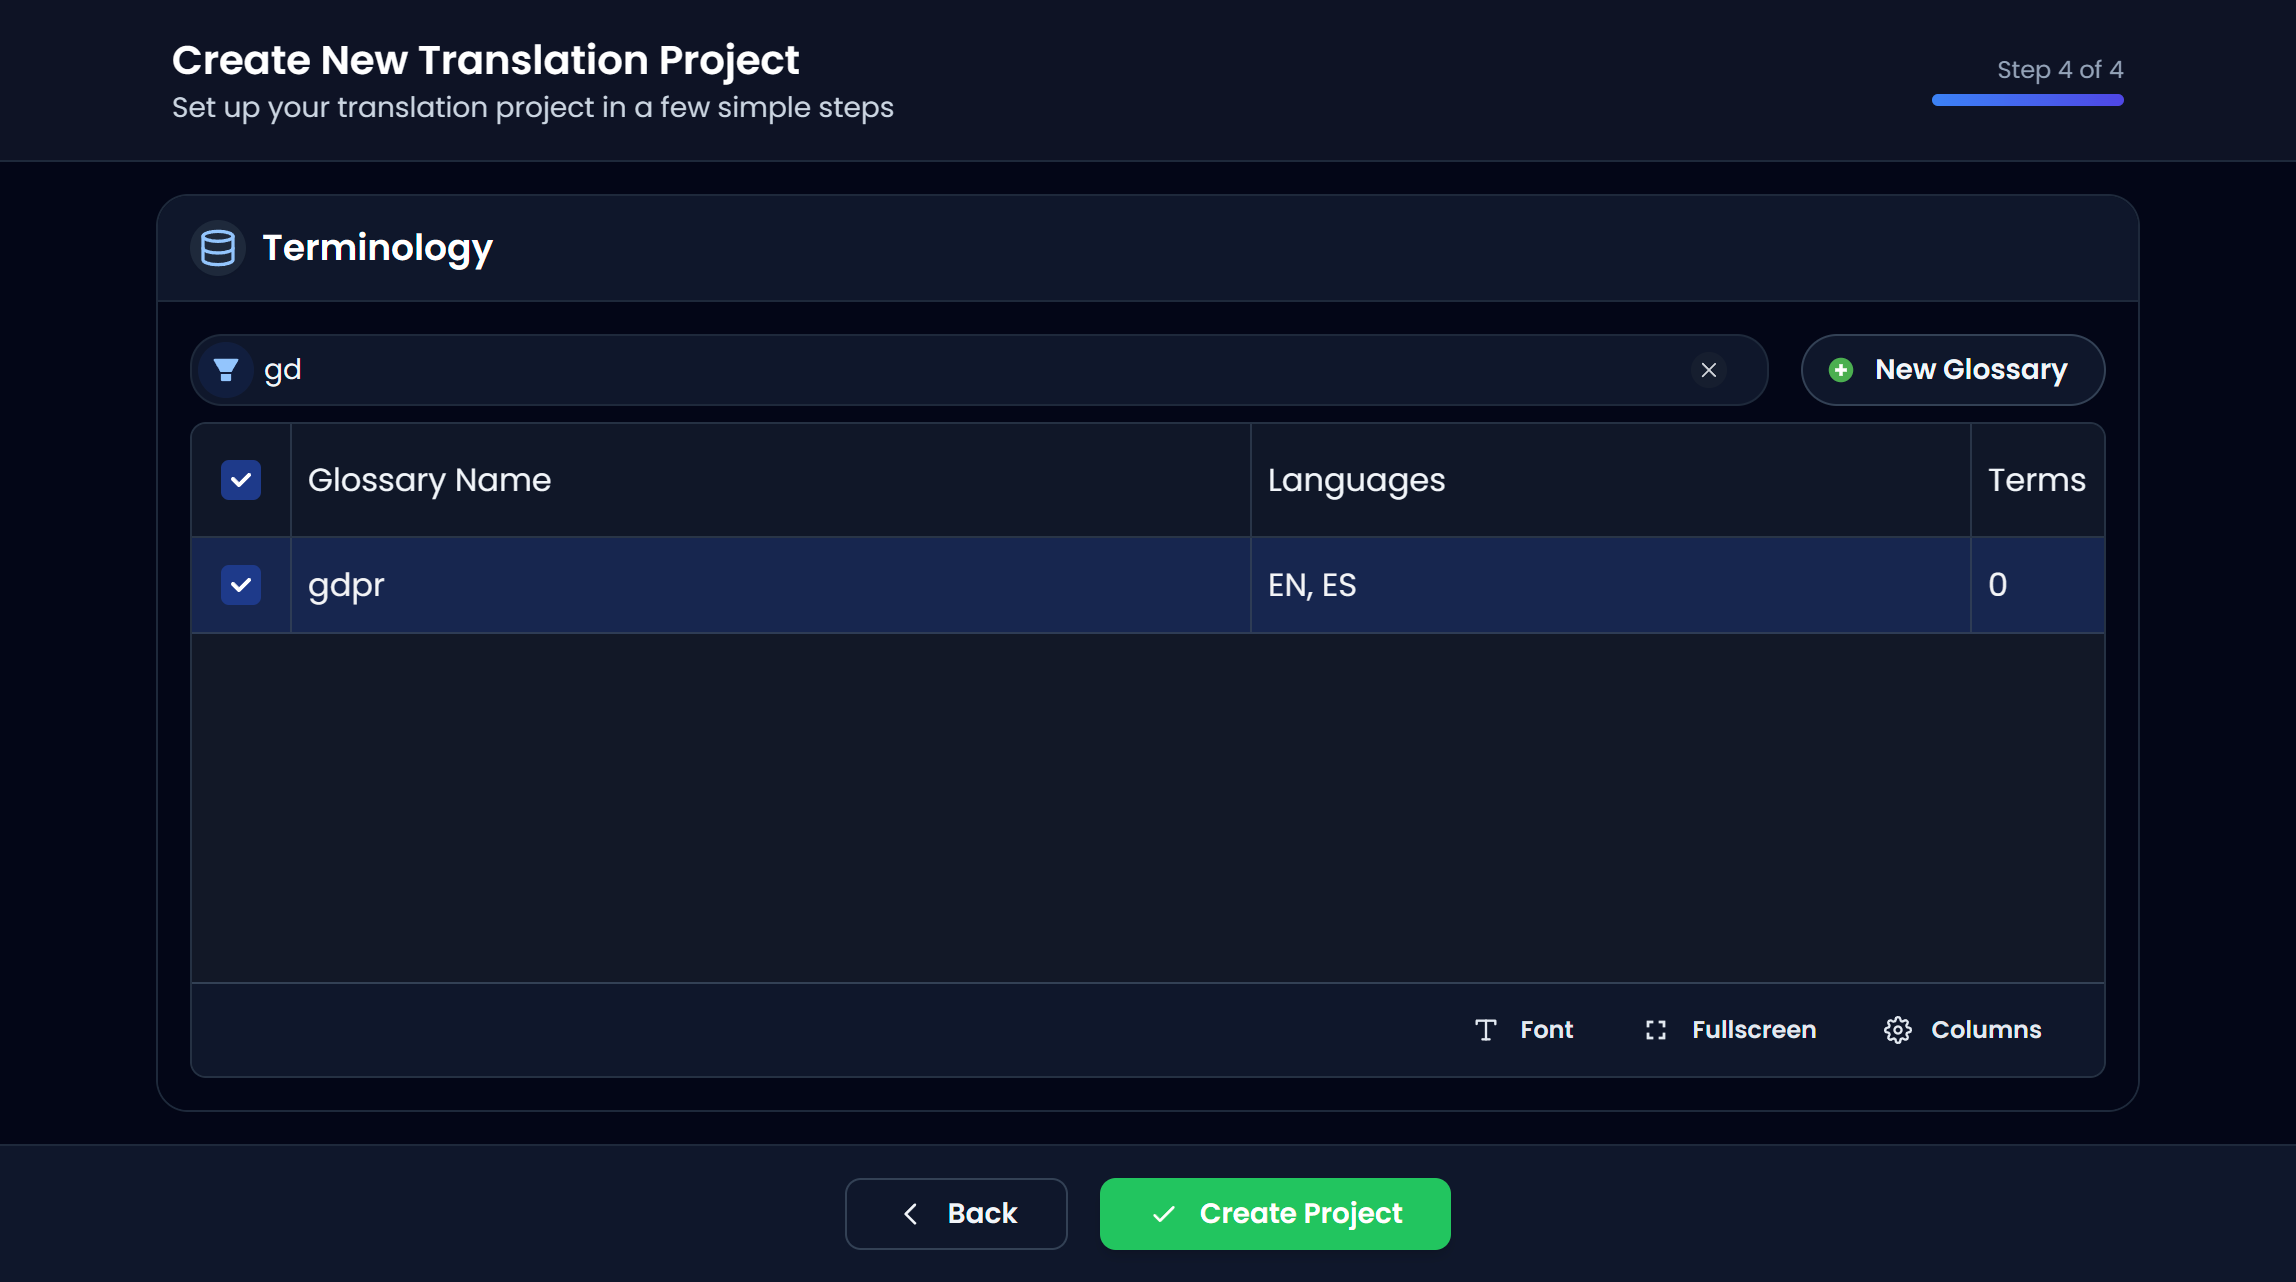Click the Terms column header
This screenshot has height=1282, width=2296.
(x=2037, y=480)
